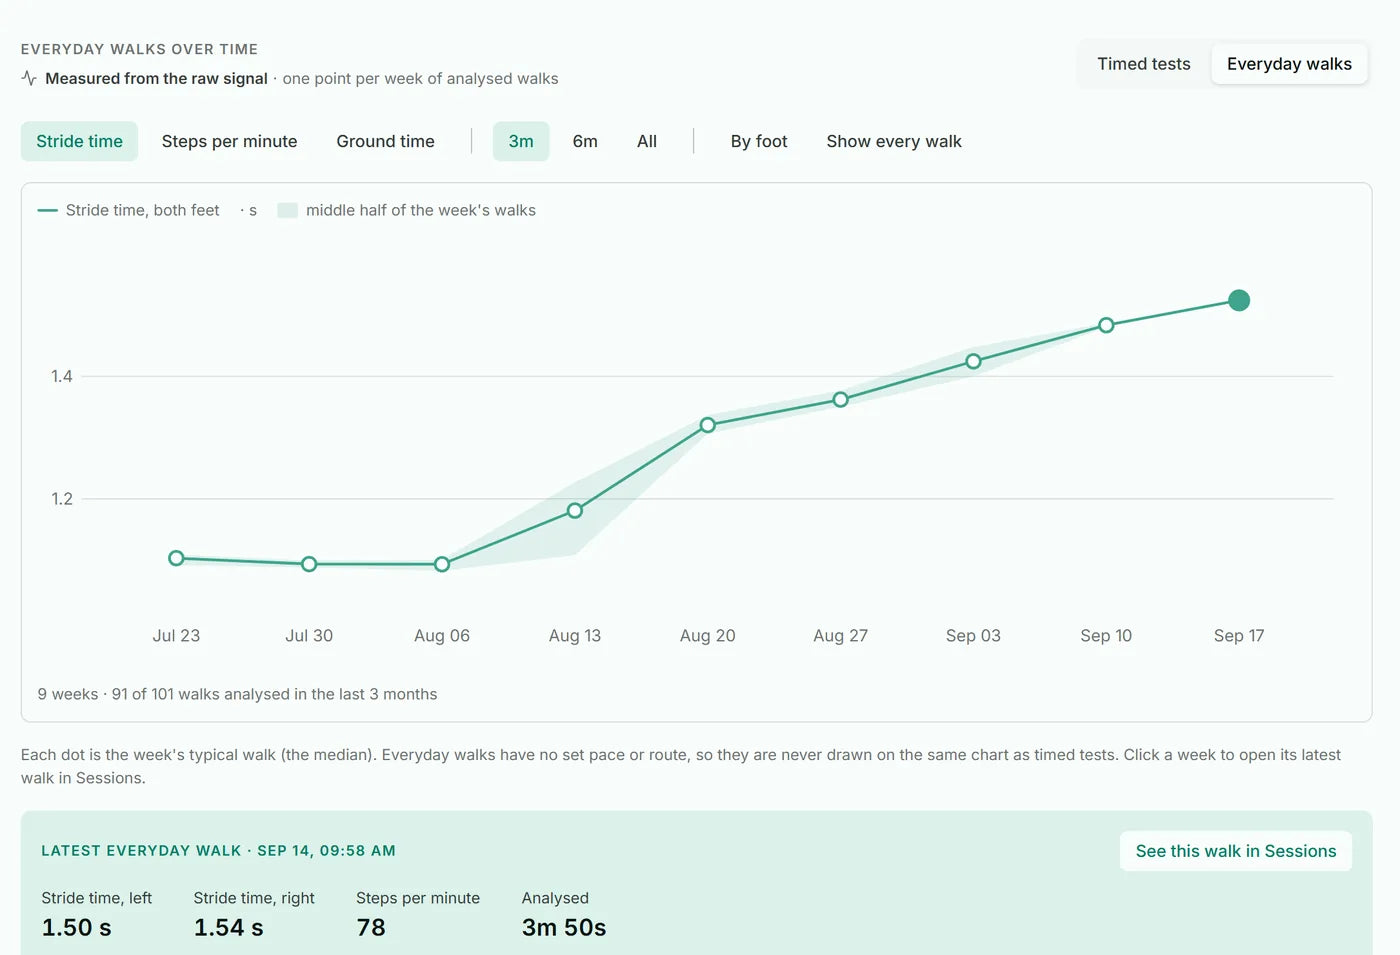Image resolution: width=1400 pixels, height=955 pixels.
Task: Click the Sep 17 axis label
Action: (x=1239, y=636)
